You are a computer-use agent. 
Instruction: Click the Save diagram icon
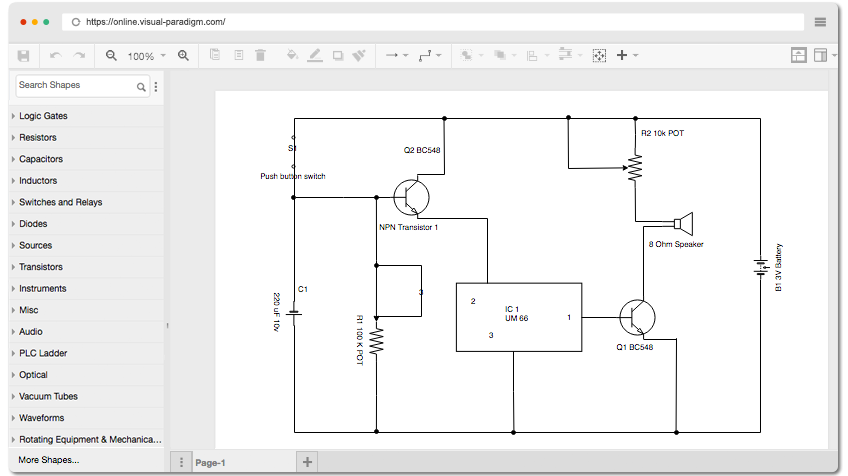[23, 56]
